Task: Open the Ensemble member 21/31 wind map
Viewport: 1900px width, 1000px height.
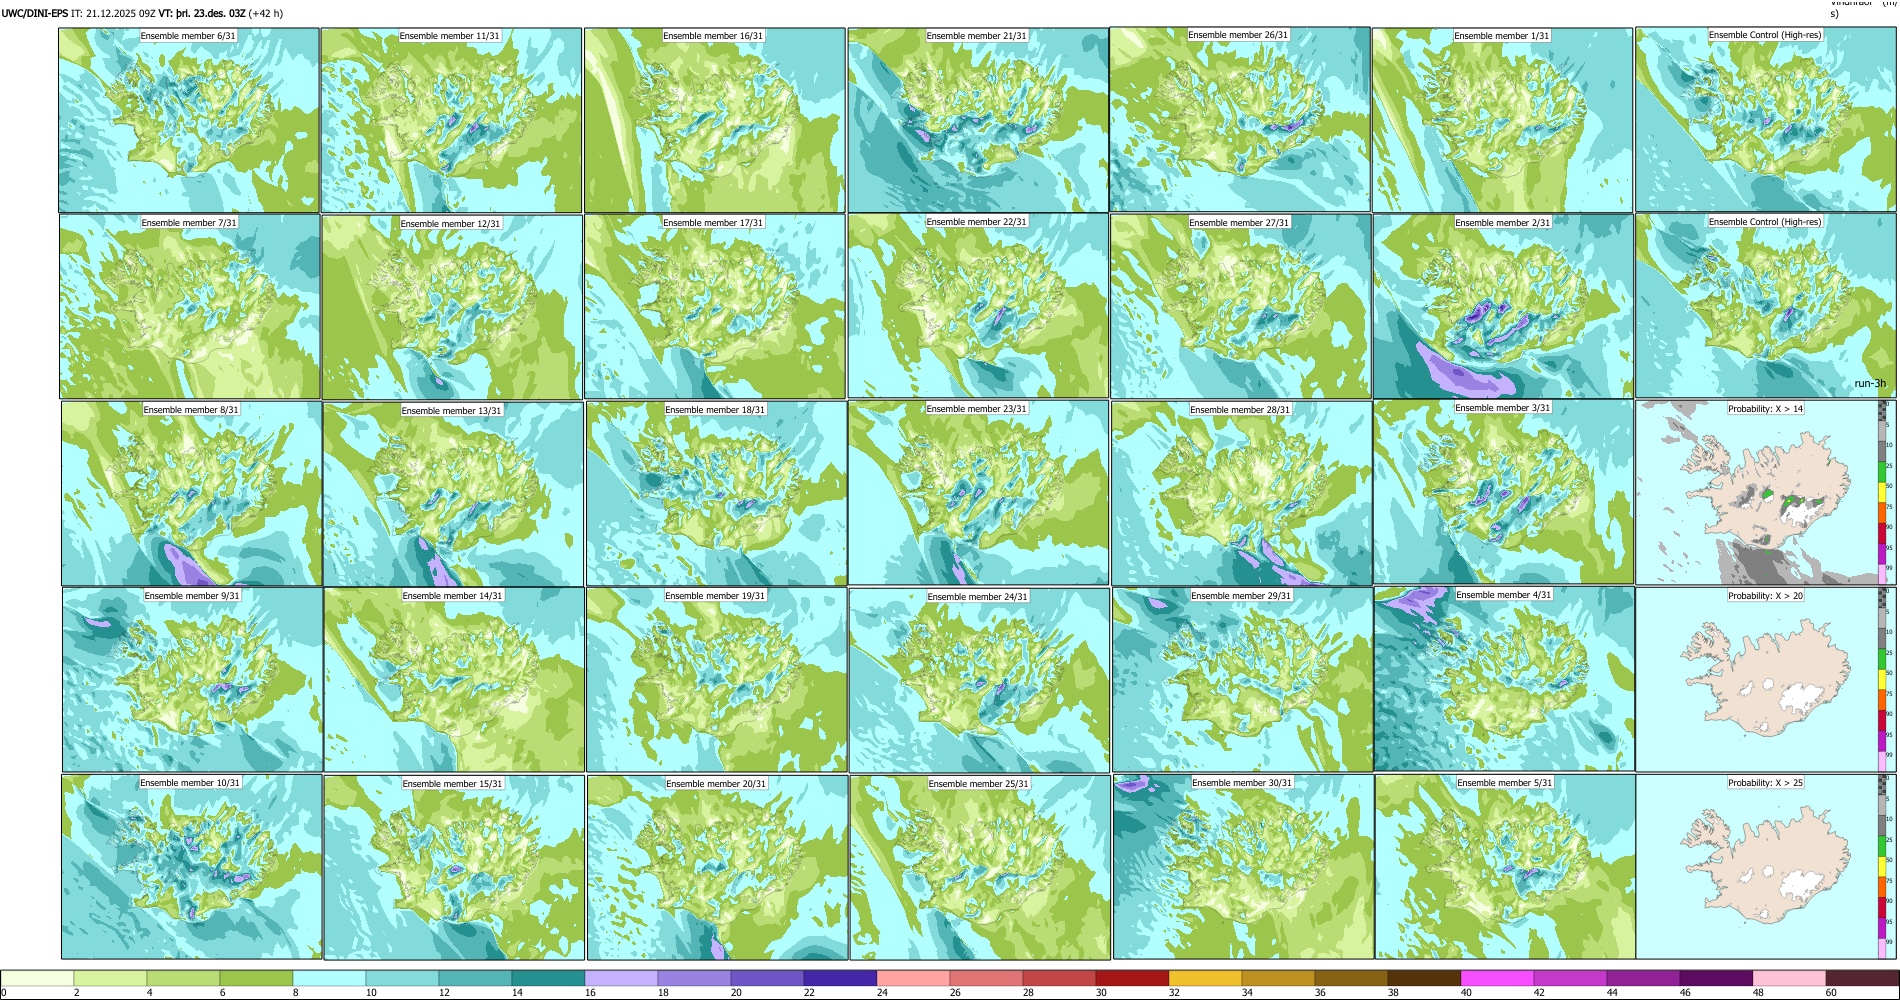Action: 978,120
